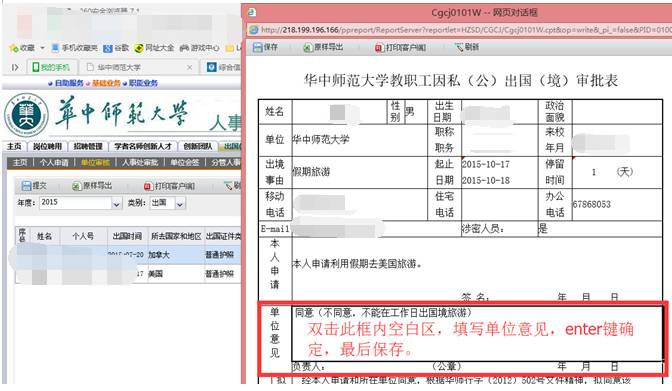Switch to the 我的手机 browser tab
Screen dimensions: 672x391
click(x=52, y=67)
